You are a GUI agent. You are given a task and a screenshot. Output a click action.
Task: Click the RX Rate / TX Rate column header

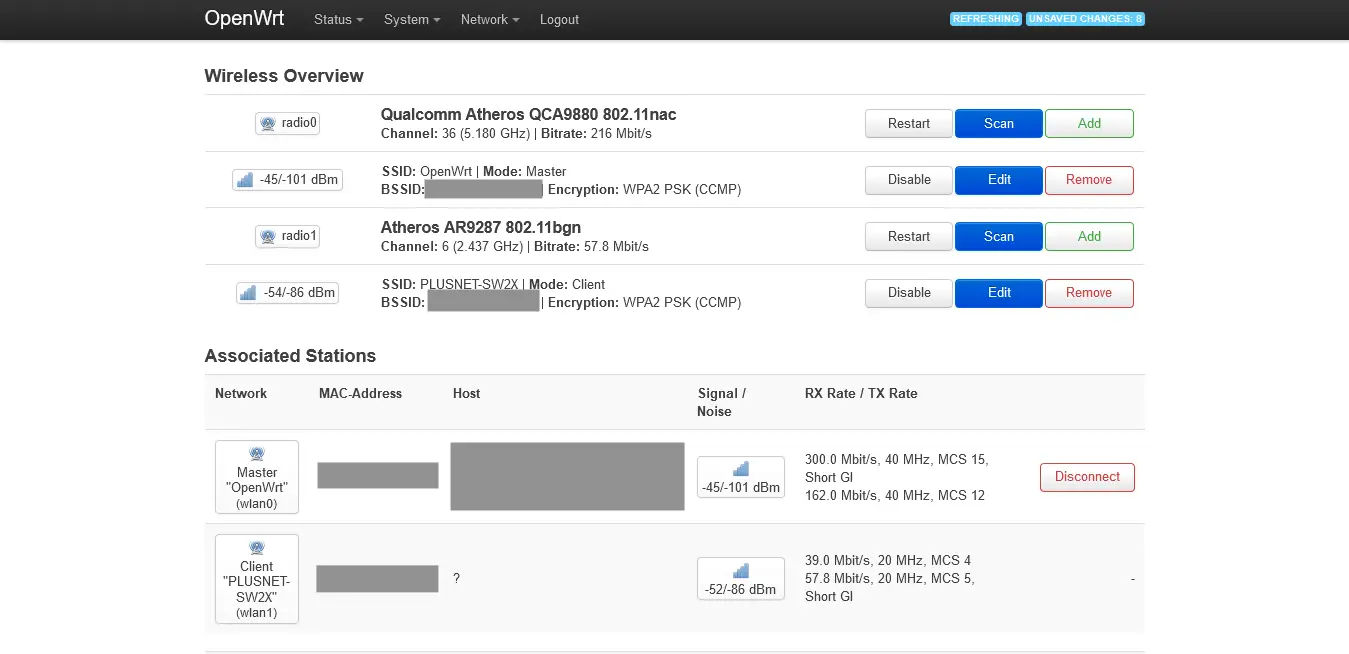click(861, 394)
